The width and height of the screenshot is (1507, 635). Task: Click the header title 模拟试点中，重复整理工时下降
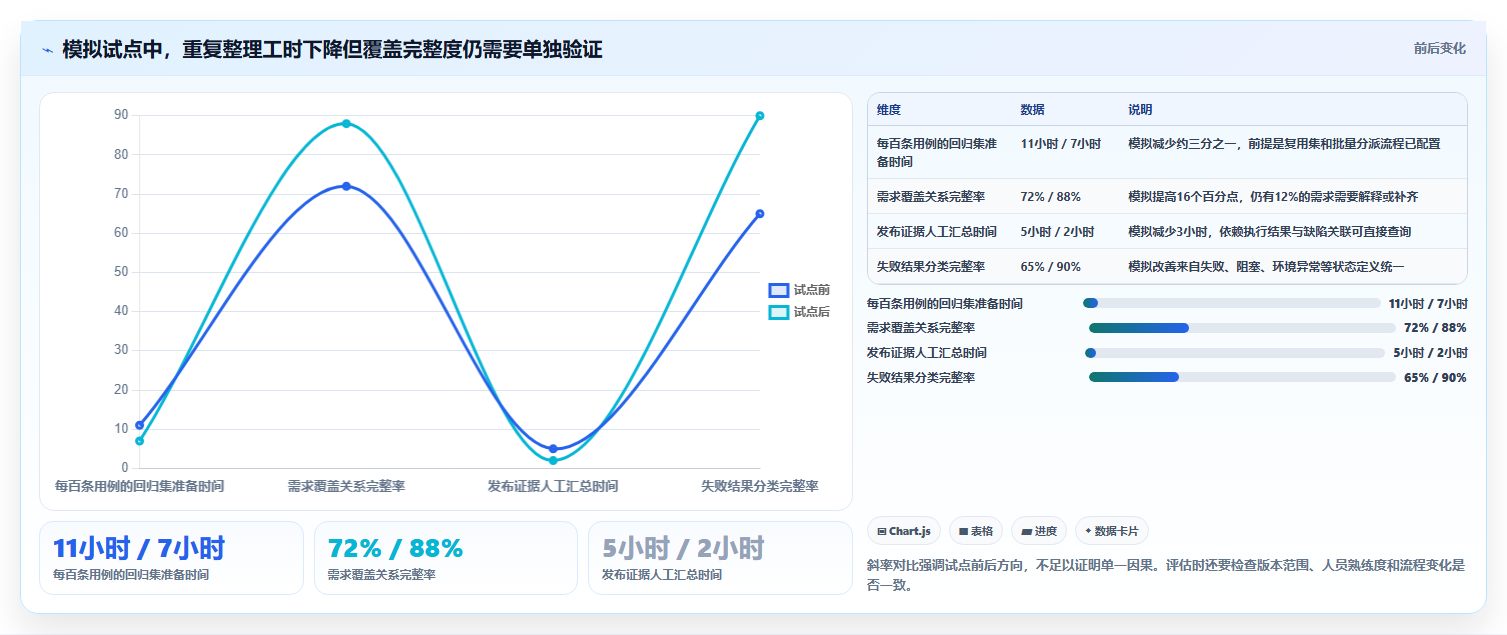coord(332,50)
